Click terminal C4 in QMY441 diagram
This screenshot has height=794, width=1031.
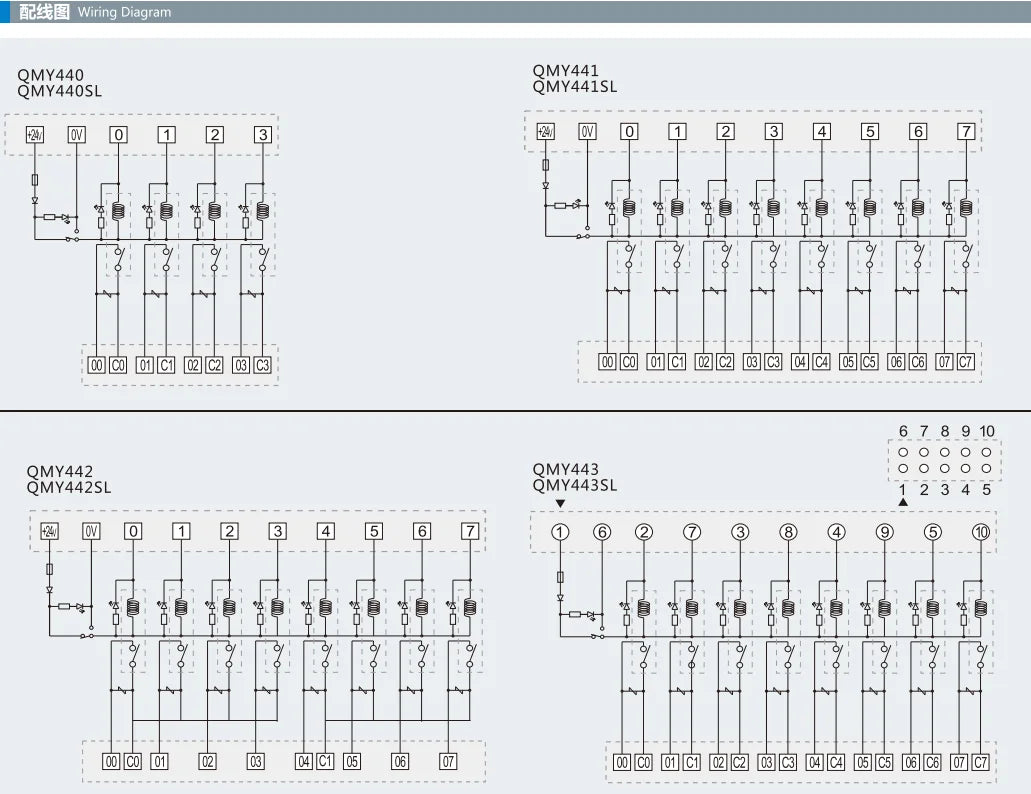click(x=821, y=362)
